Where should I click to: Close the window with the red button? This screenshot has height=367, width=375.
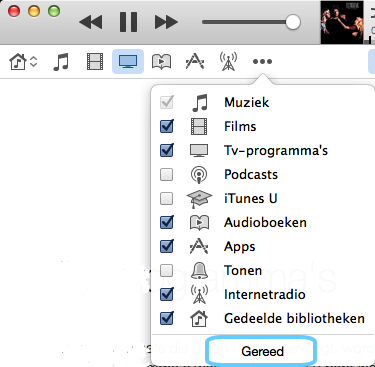click(14, 11)
